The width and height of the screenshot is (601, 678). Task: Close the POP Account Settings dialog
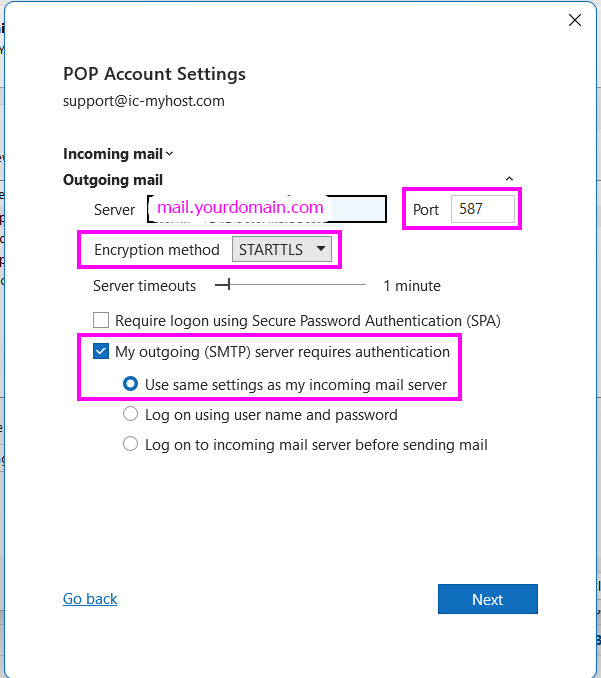575,20
